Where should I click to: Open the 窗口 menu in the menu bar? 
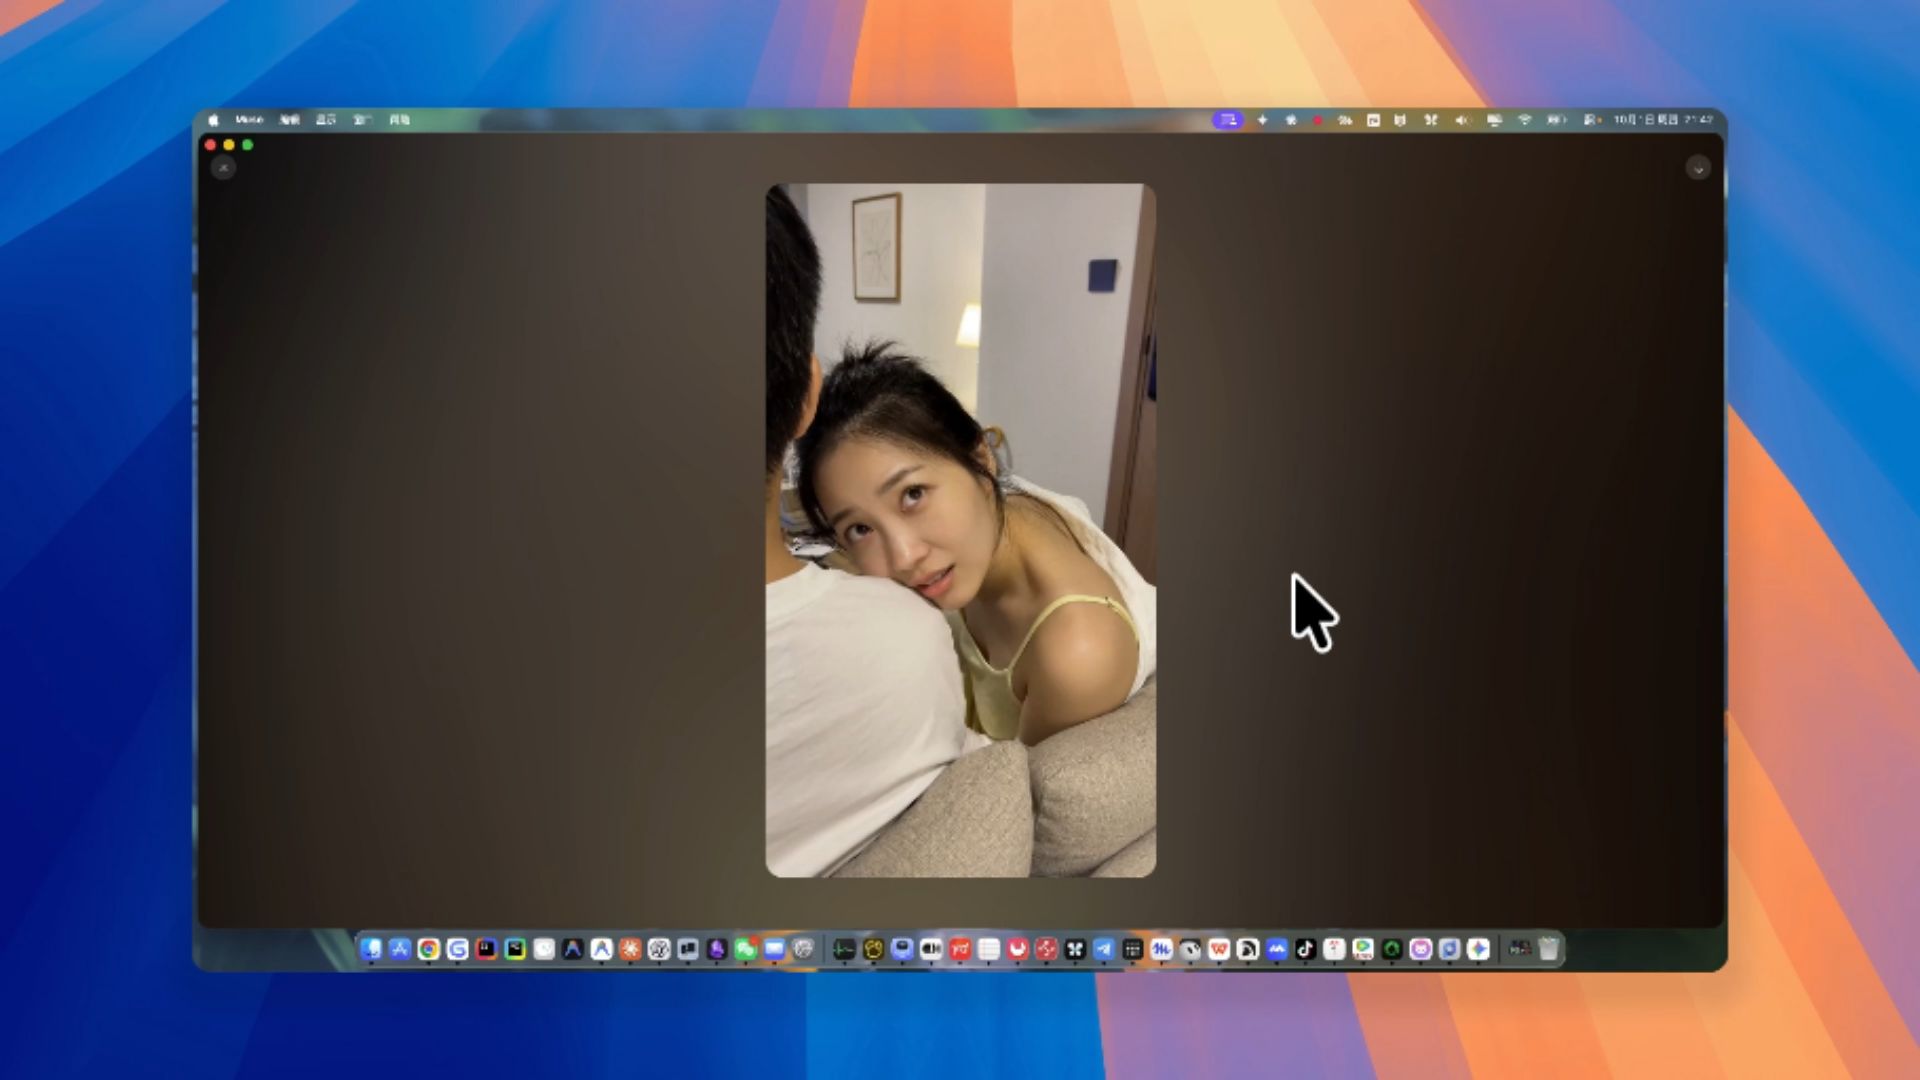pos(362,120)
